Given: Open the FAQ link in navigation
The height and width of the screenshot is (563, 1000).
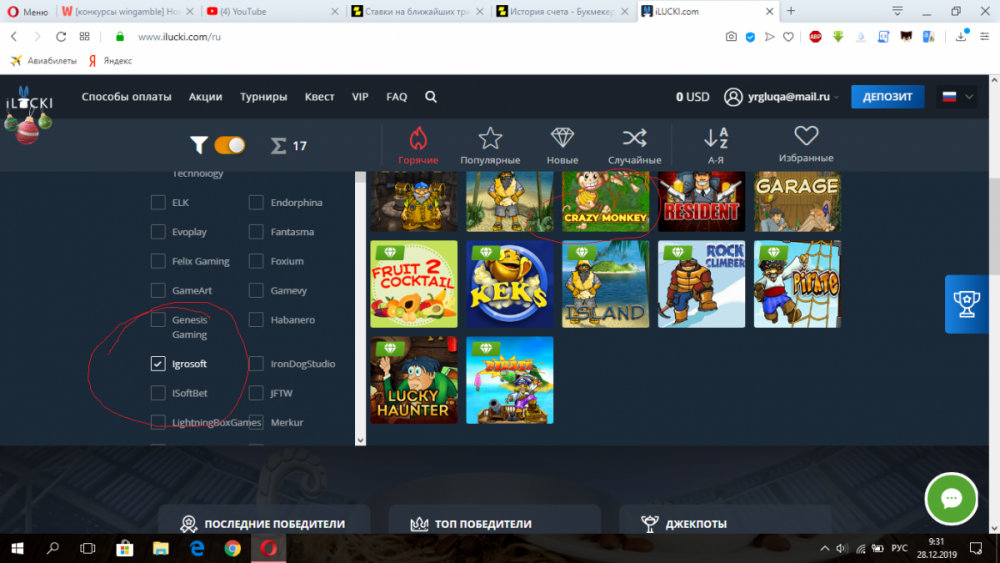Looking at the screenshot, I should pyautogui.click(x=397, y=97).
